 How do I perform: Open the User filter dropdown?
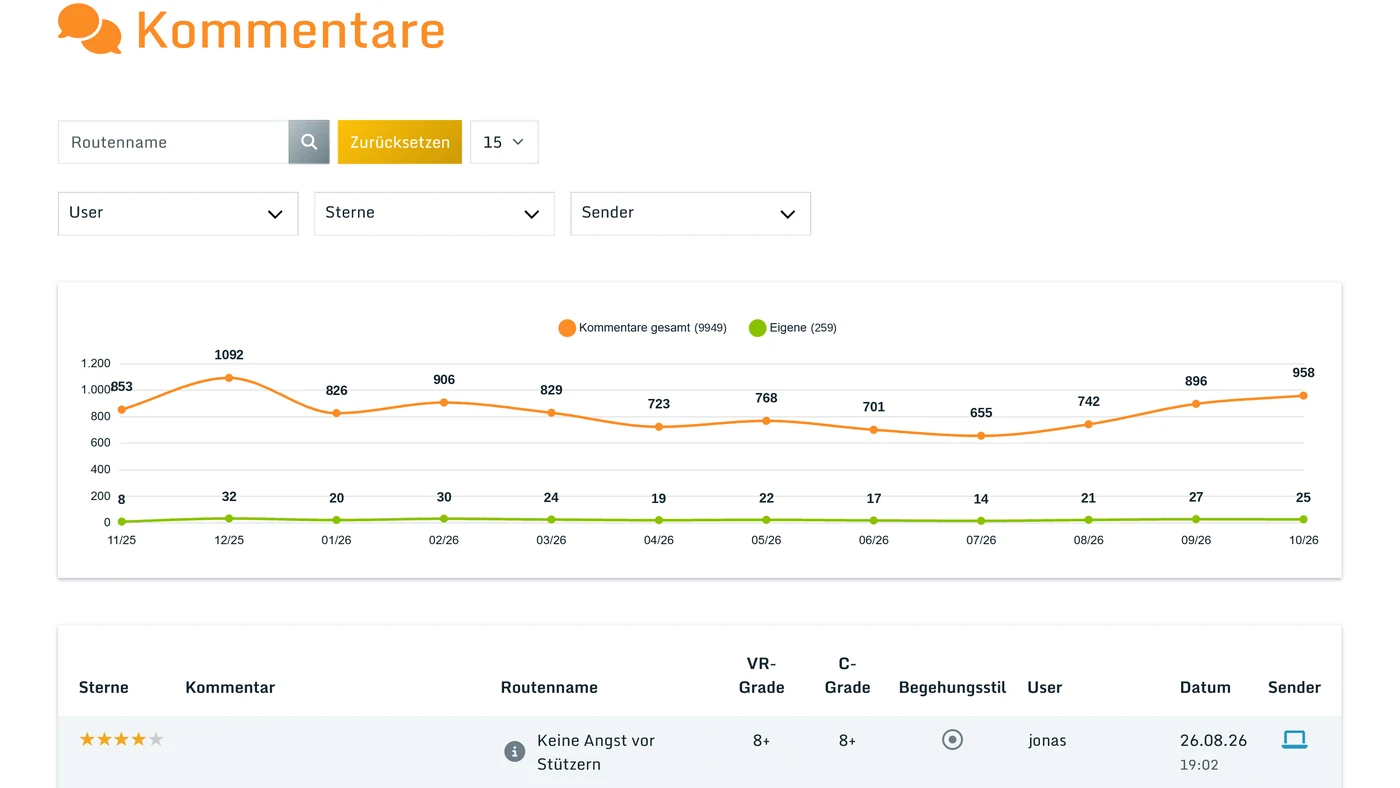click(178, 214)
